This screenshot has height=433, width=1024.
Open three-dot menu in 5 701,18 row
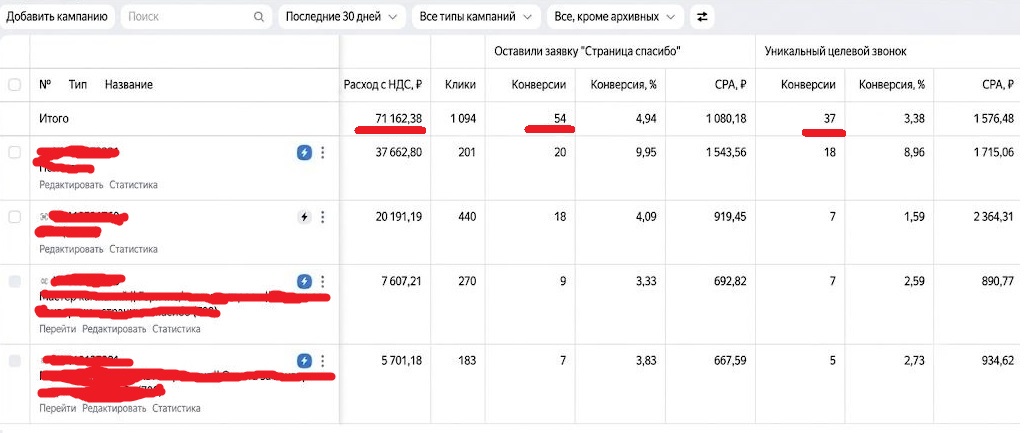coord(323,361)
